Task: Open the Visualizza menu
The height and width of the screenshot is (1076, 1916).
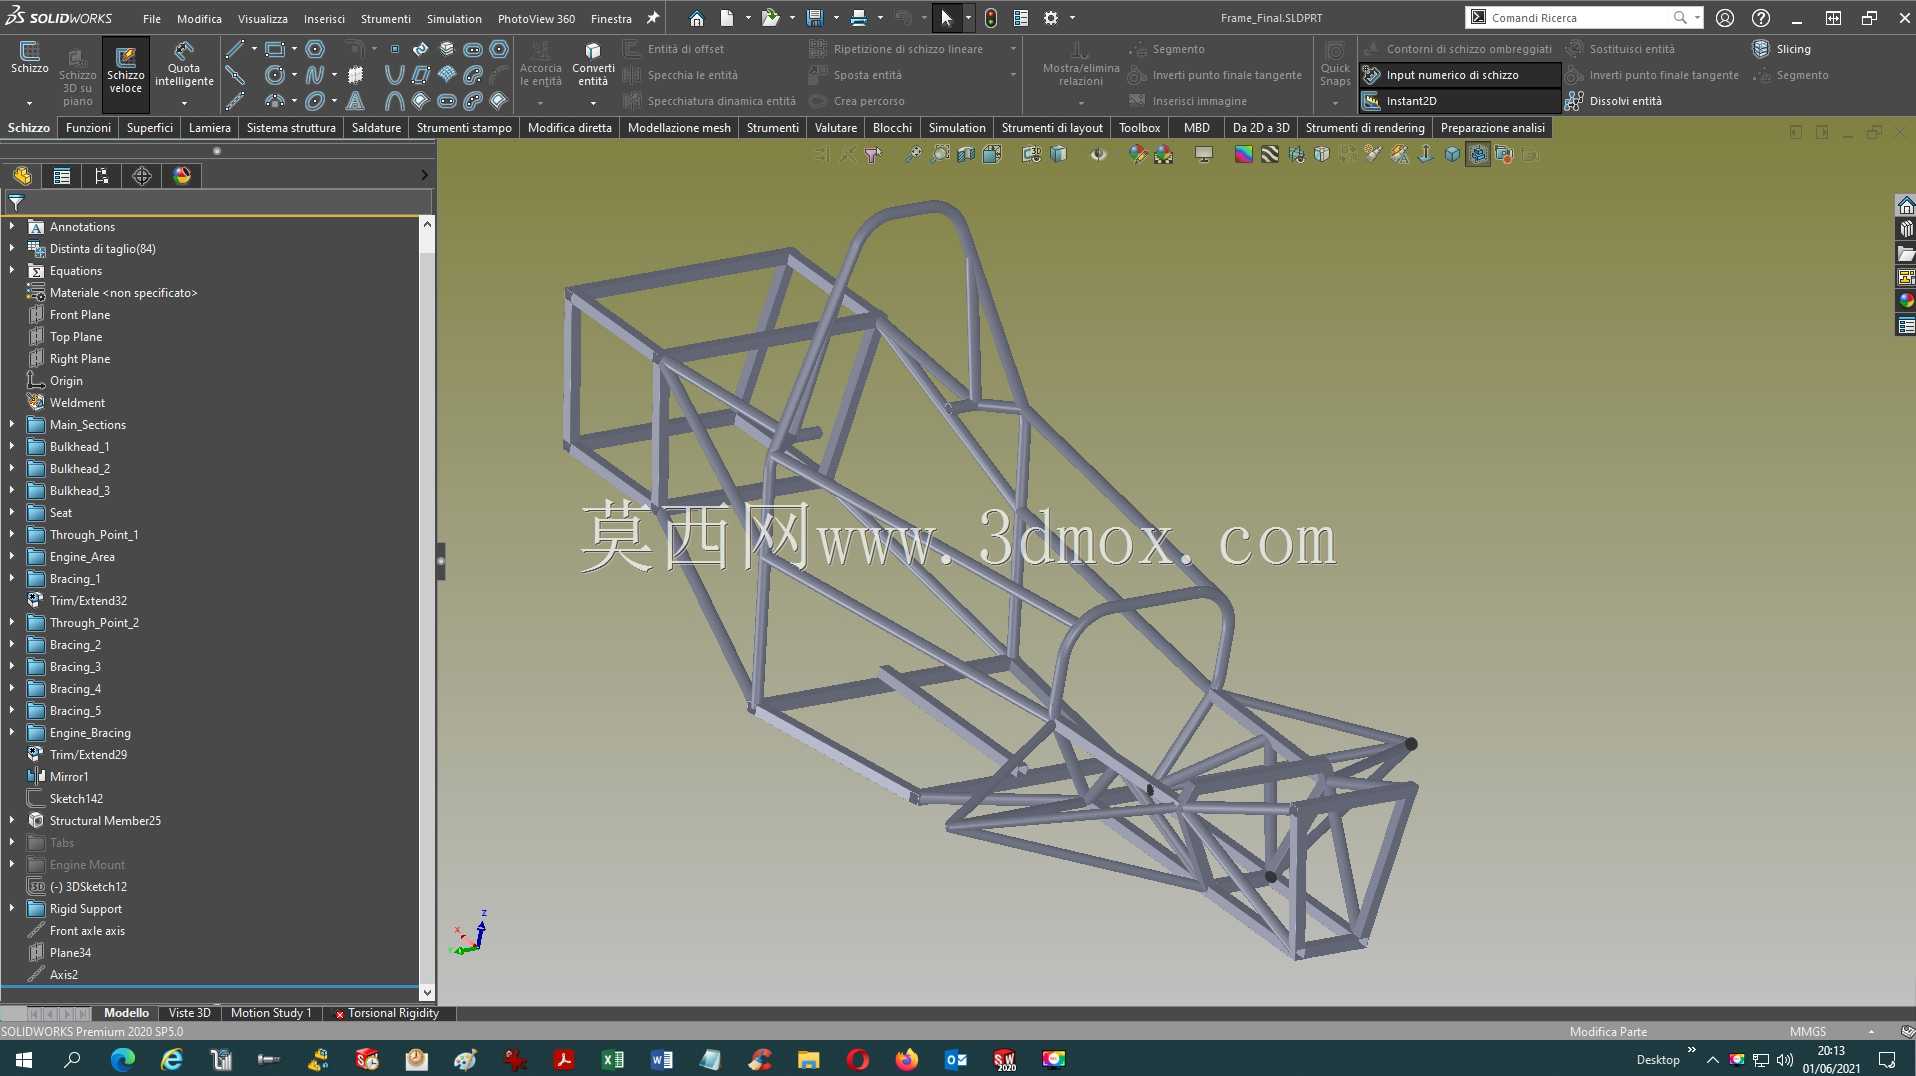Action: coord(262,19)
